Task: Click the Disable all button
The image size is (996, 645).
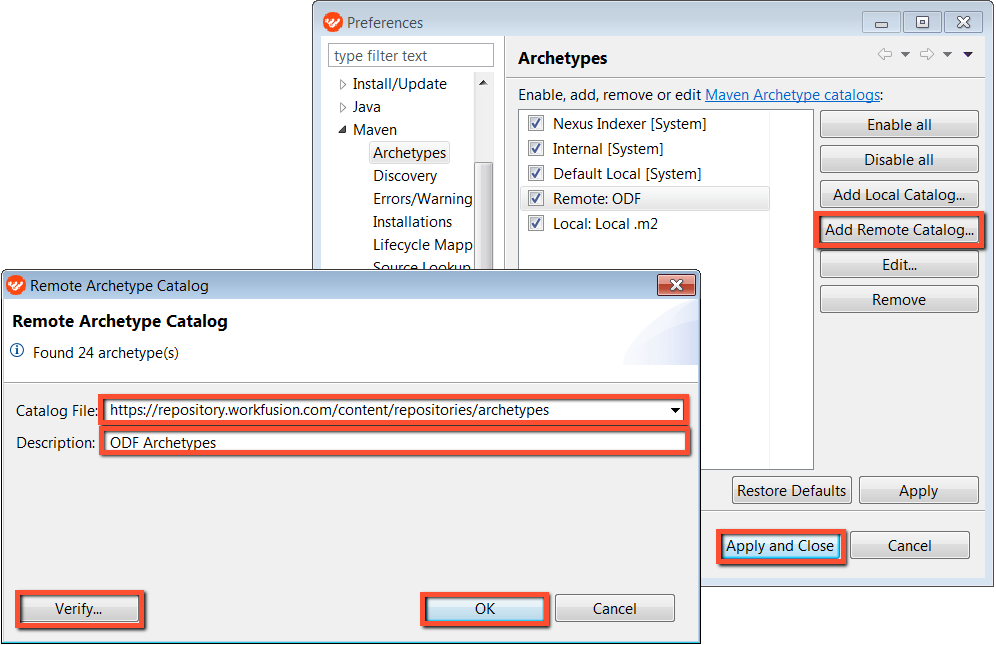Action: click(x=899, y=160)
